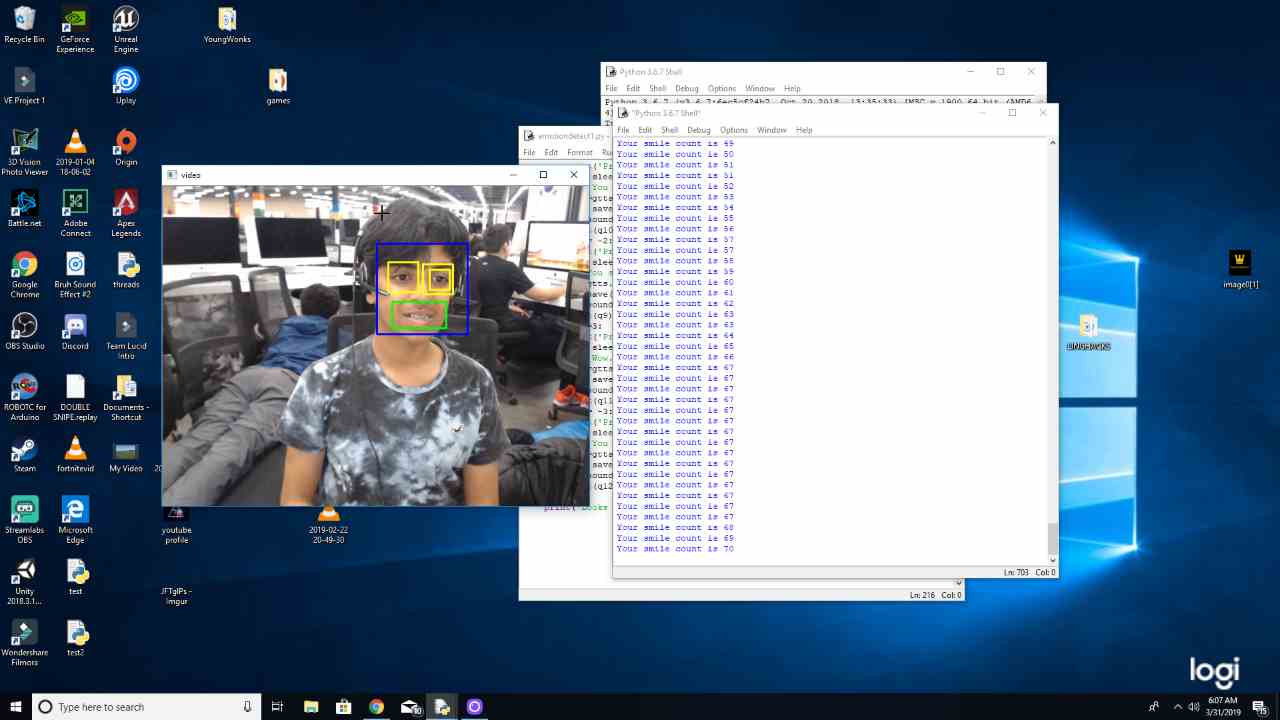Image resolution: width=1280 pixels, height=720 pixels.
Task: Select the Bruh Sound Effect #2 file
Action: (x=75, y=275)
